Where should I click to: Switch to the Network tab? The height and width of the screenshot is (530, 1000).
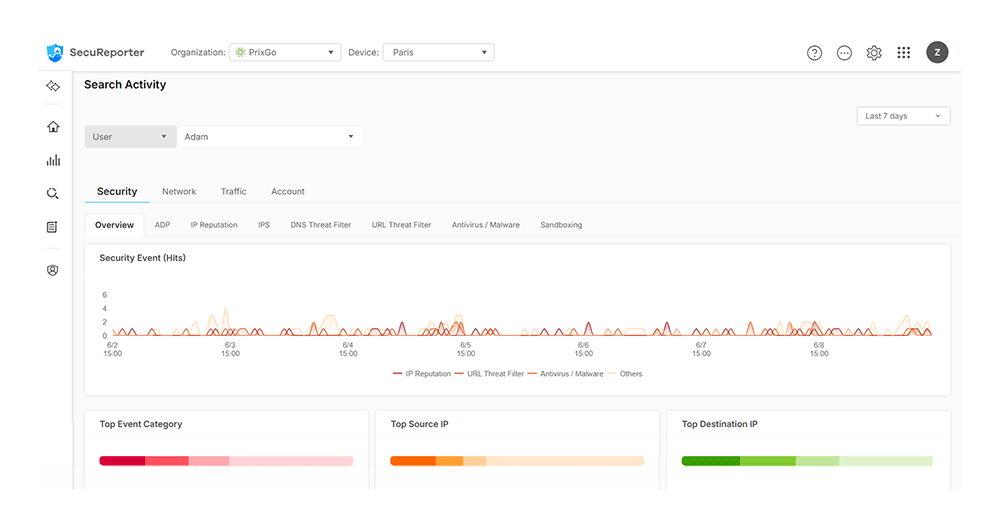(179, 191)
